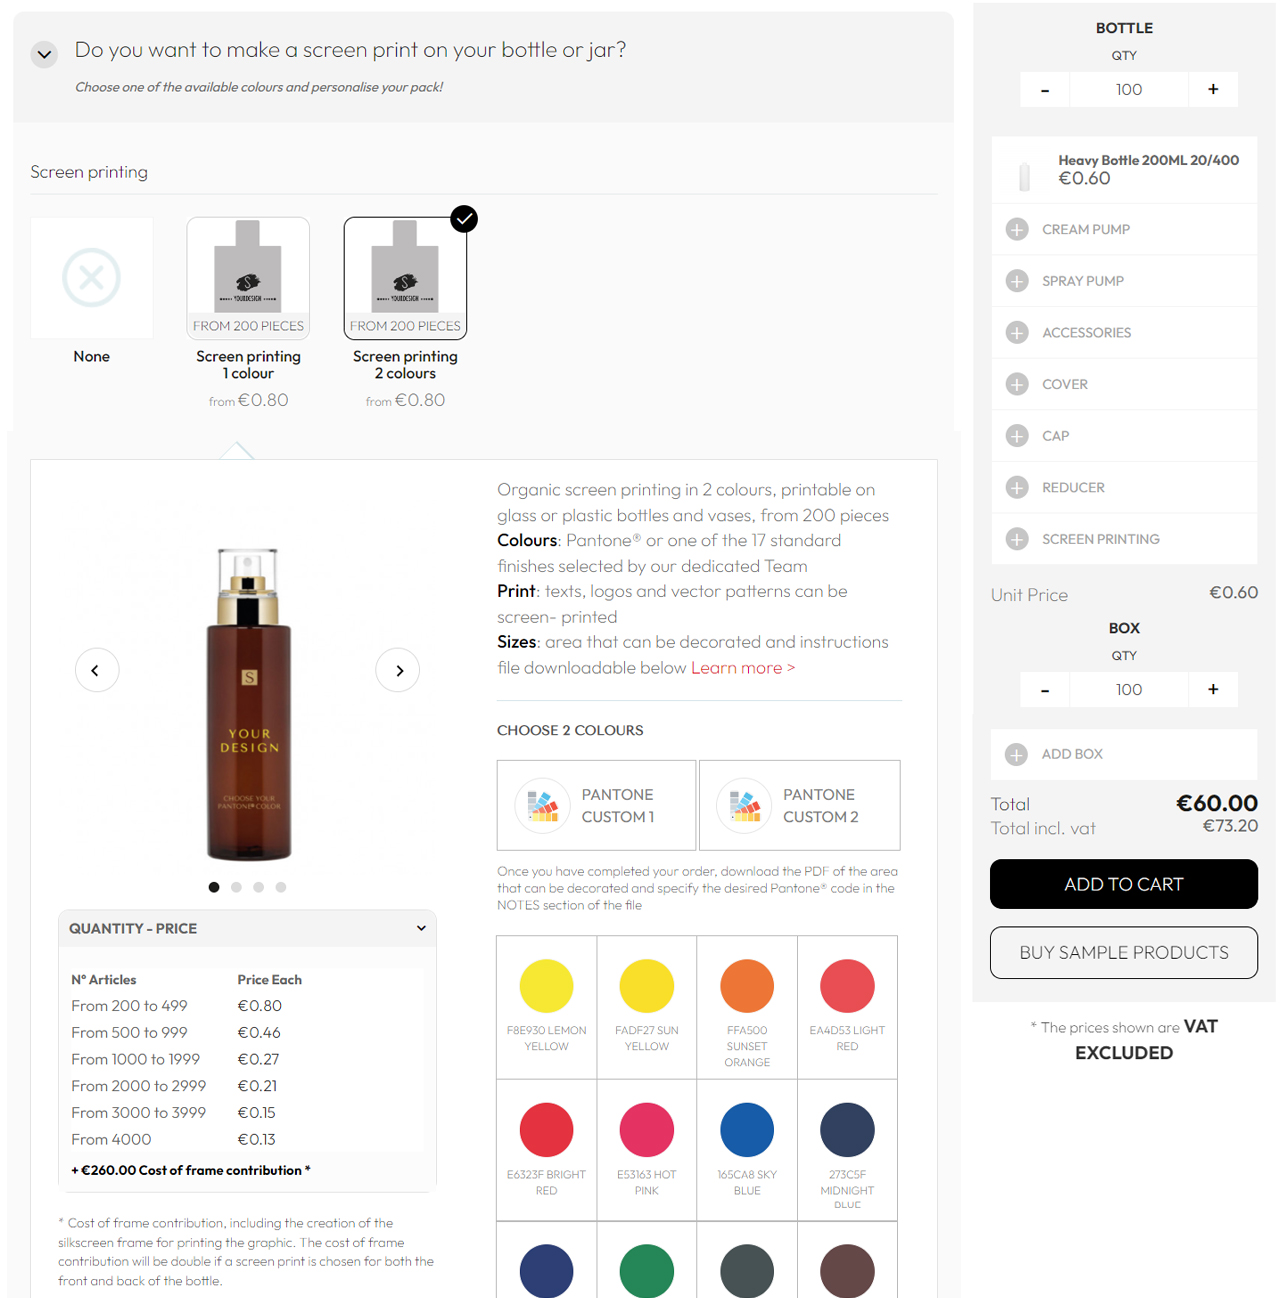Expand the Cream Pump plus icon
This screenshot has width=1285, height=1298.
[1017, 229]
